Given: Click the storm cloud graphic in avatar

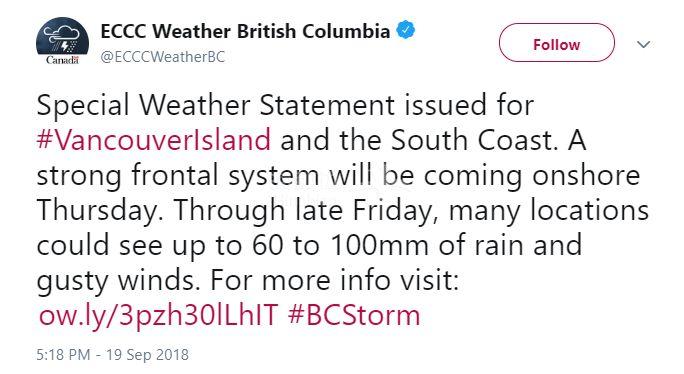Looking at the screenshot, I should (62, 37).
